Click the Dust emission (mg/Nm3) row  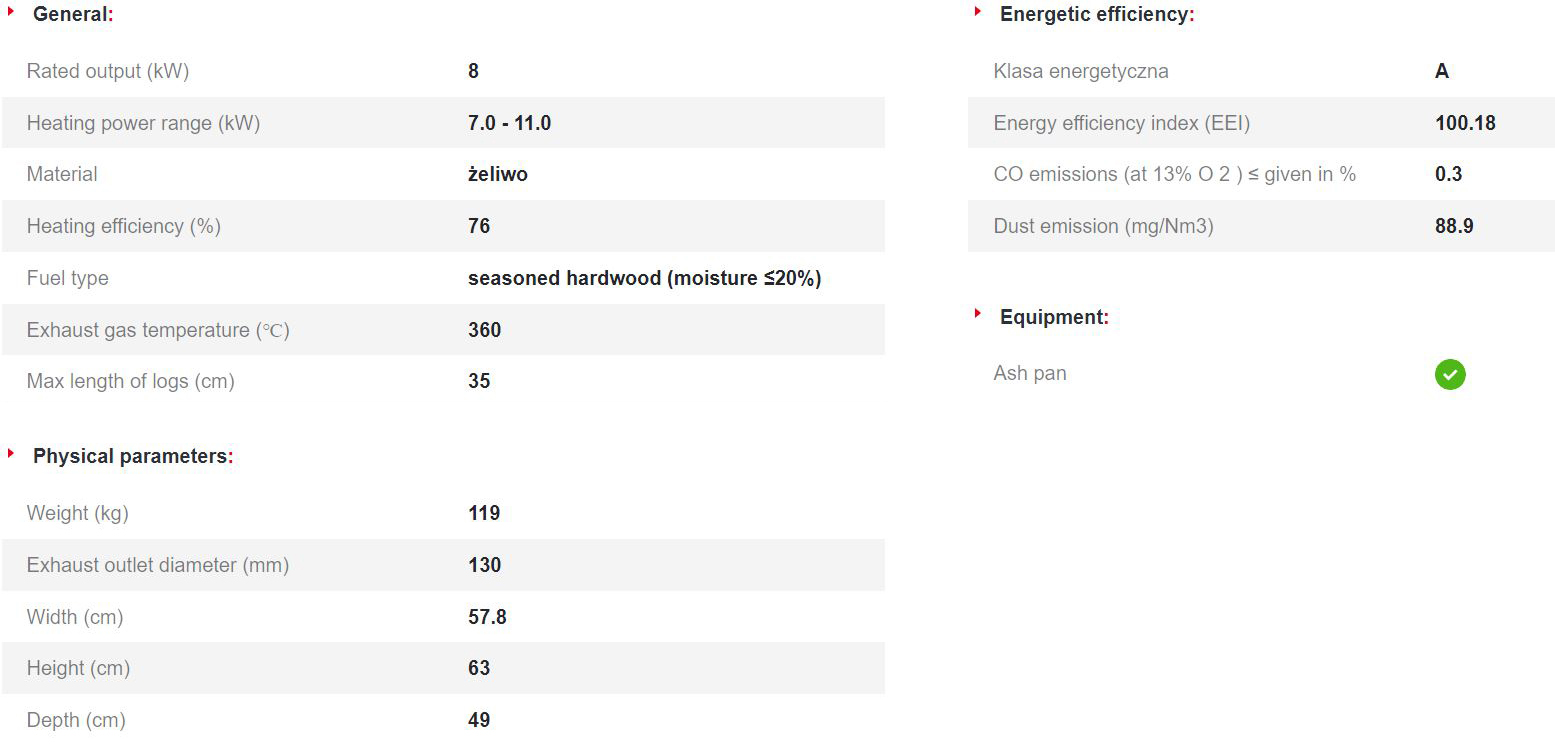1261,226
